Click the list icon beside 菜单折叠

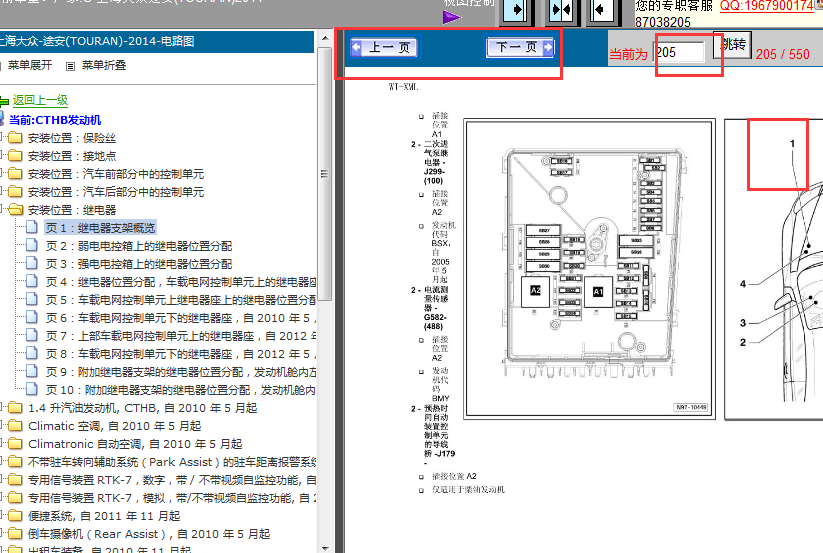coord(70,66)
